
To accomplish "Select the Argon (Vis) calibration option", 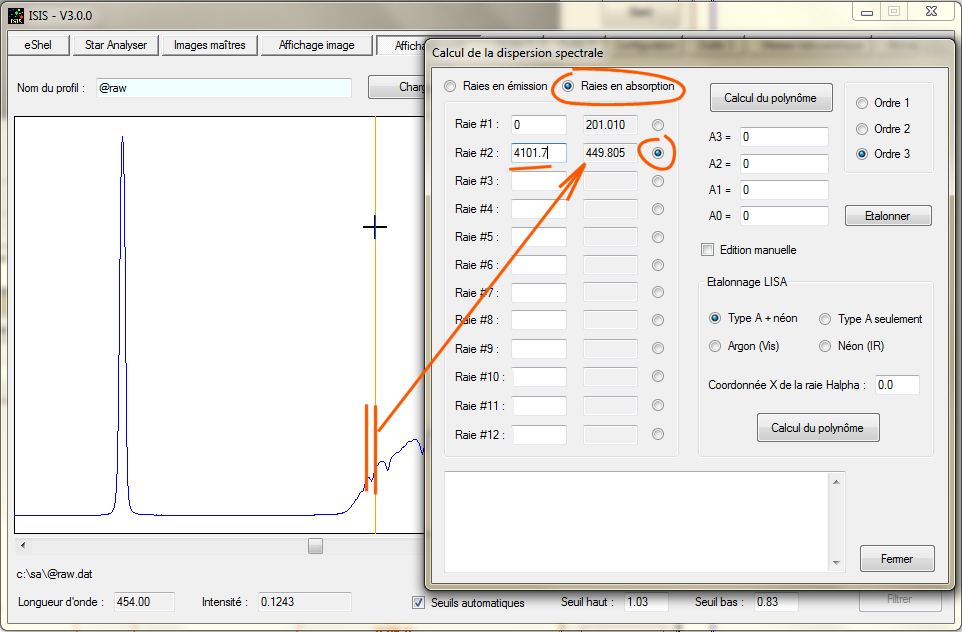I will pos(715,346).
